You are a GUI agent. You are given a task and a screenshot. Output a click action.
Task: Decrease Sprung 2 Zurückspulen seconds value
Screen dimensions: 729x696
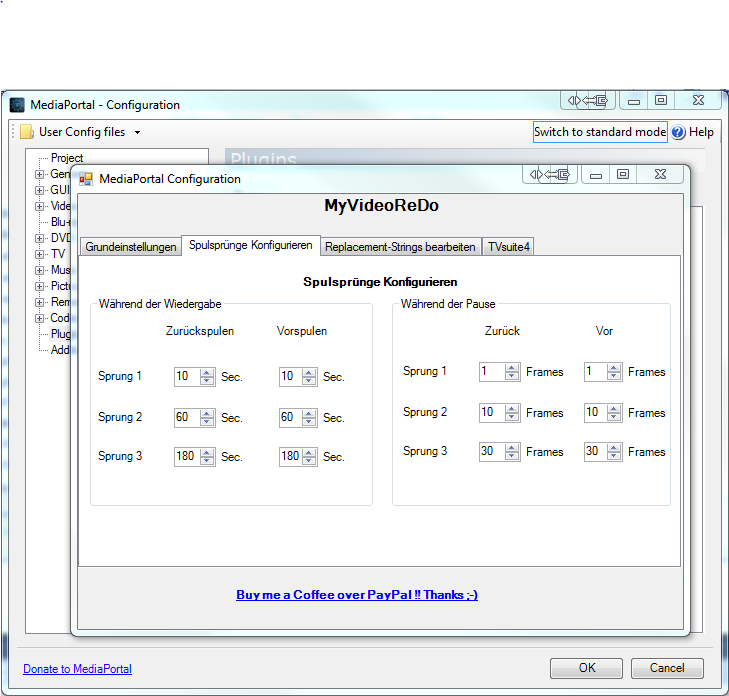tap(207, 422)
